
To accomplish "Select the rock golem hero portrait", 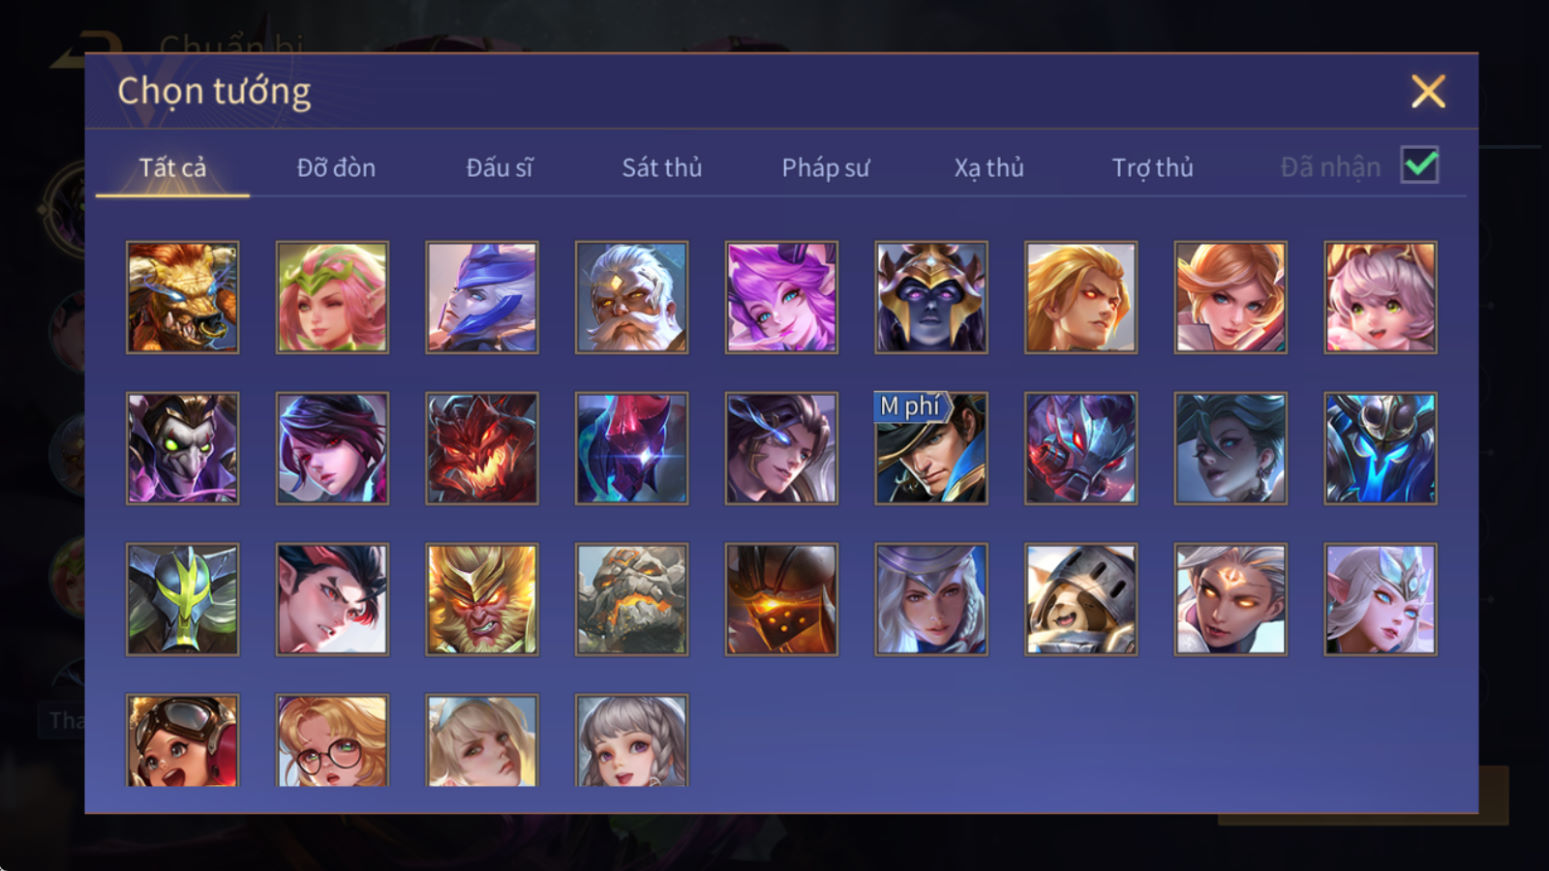I will click(x=631, y=599).
